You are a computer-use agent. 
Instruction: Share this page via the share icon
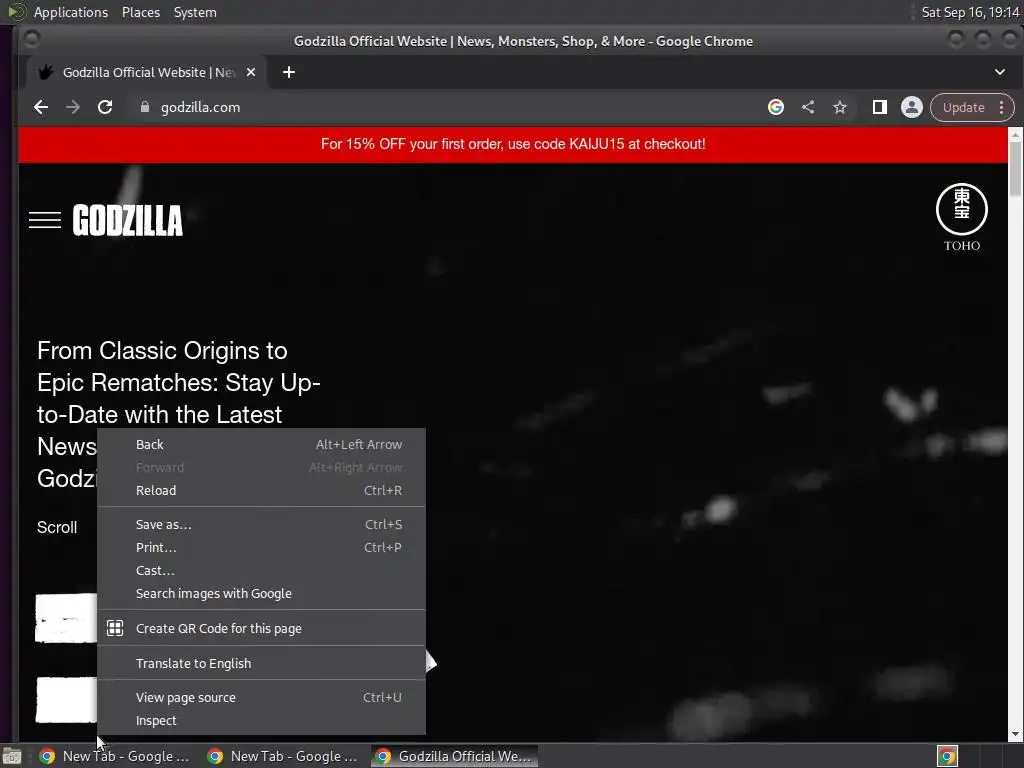808,107
